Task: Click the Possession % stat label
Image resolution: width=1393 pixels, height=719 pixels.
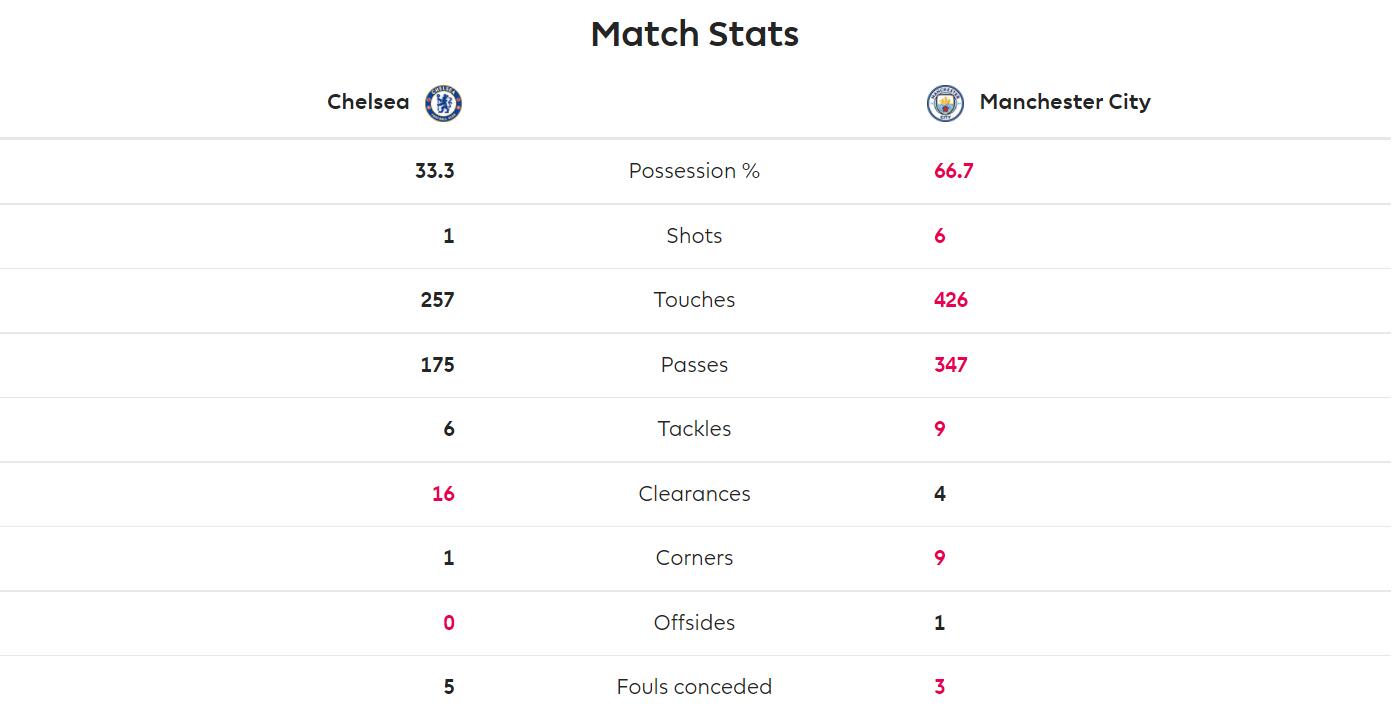Action: [x=694, y=171]
